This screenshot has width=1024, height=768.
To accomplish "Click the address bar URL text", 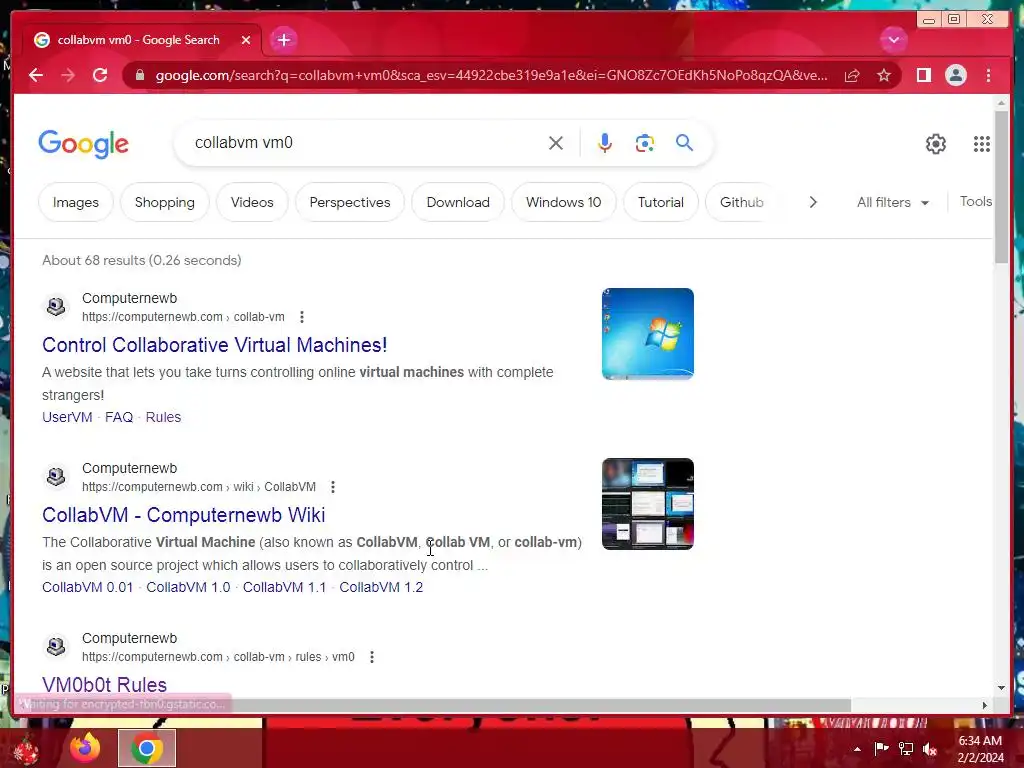I will click(x=491, y=75).
